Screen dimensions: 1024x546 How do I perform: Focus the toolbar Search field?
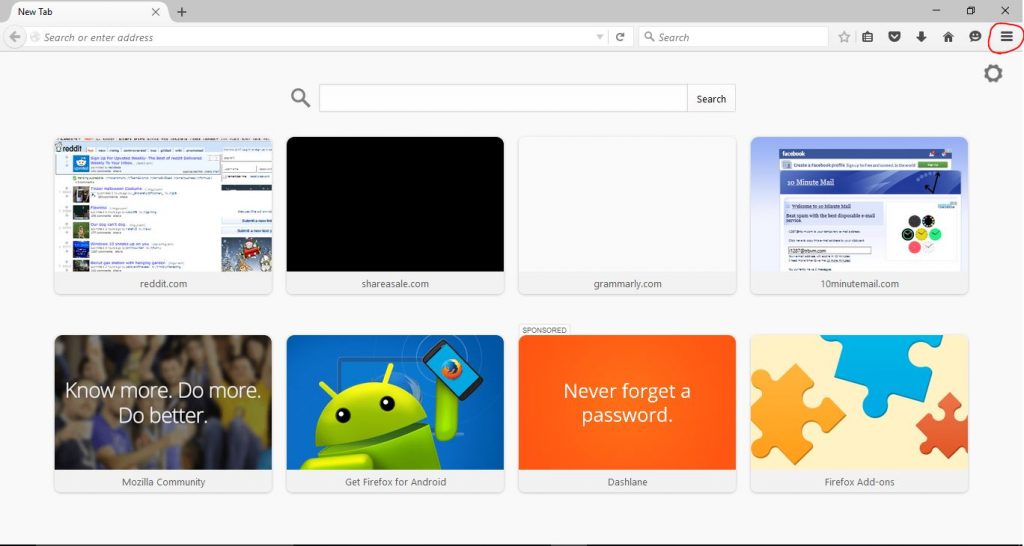(733, 37)
